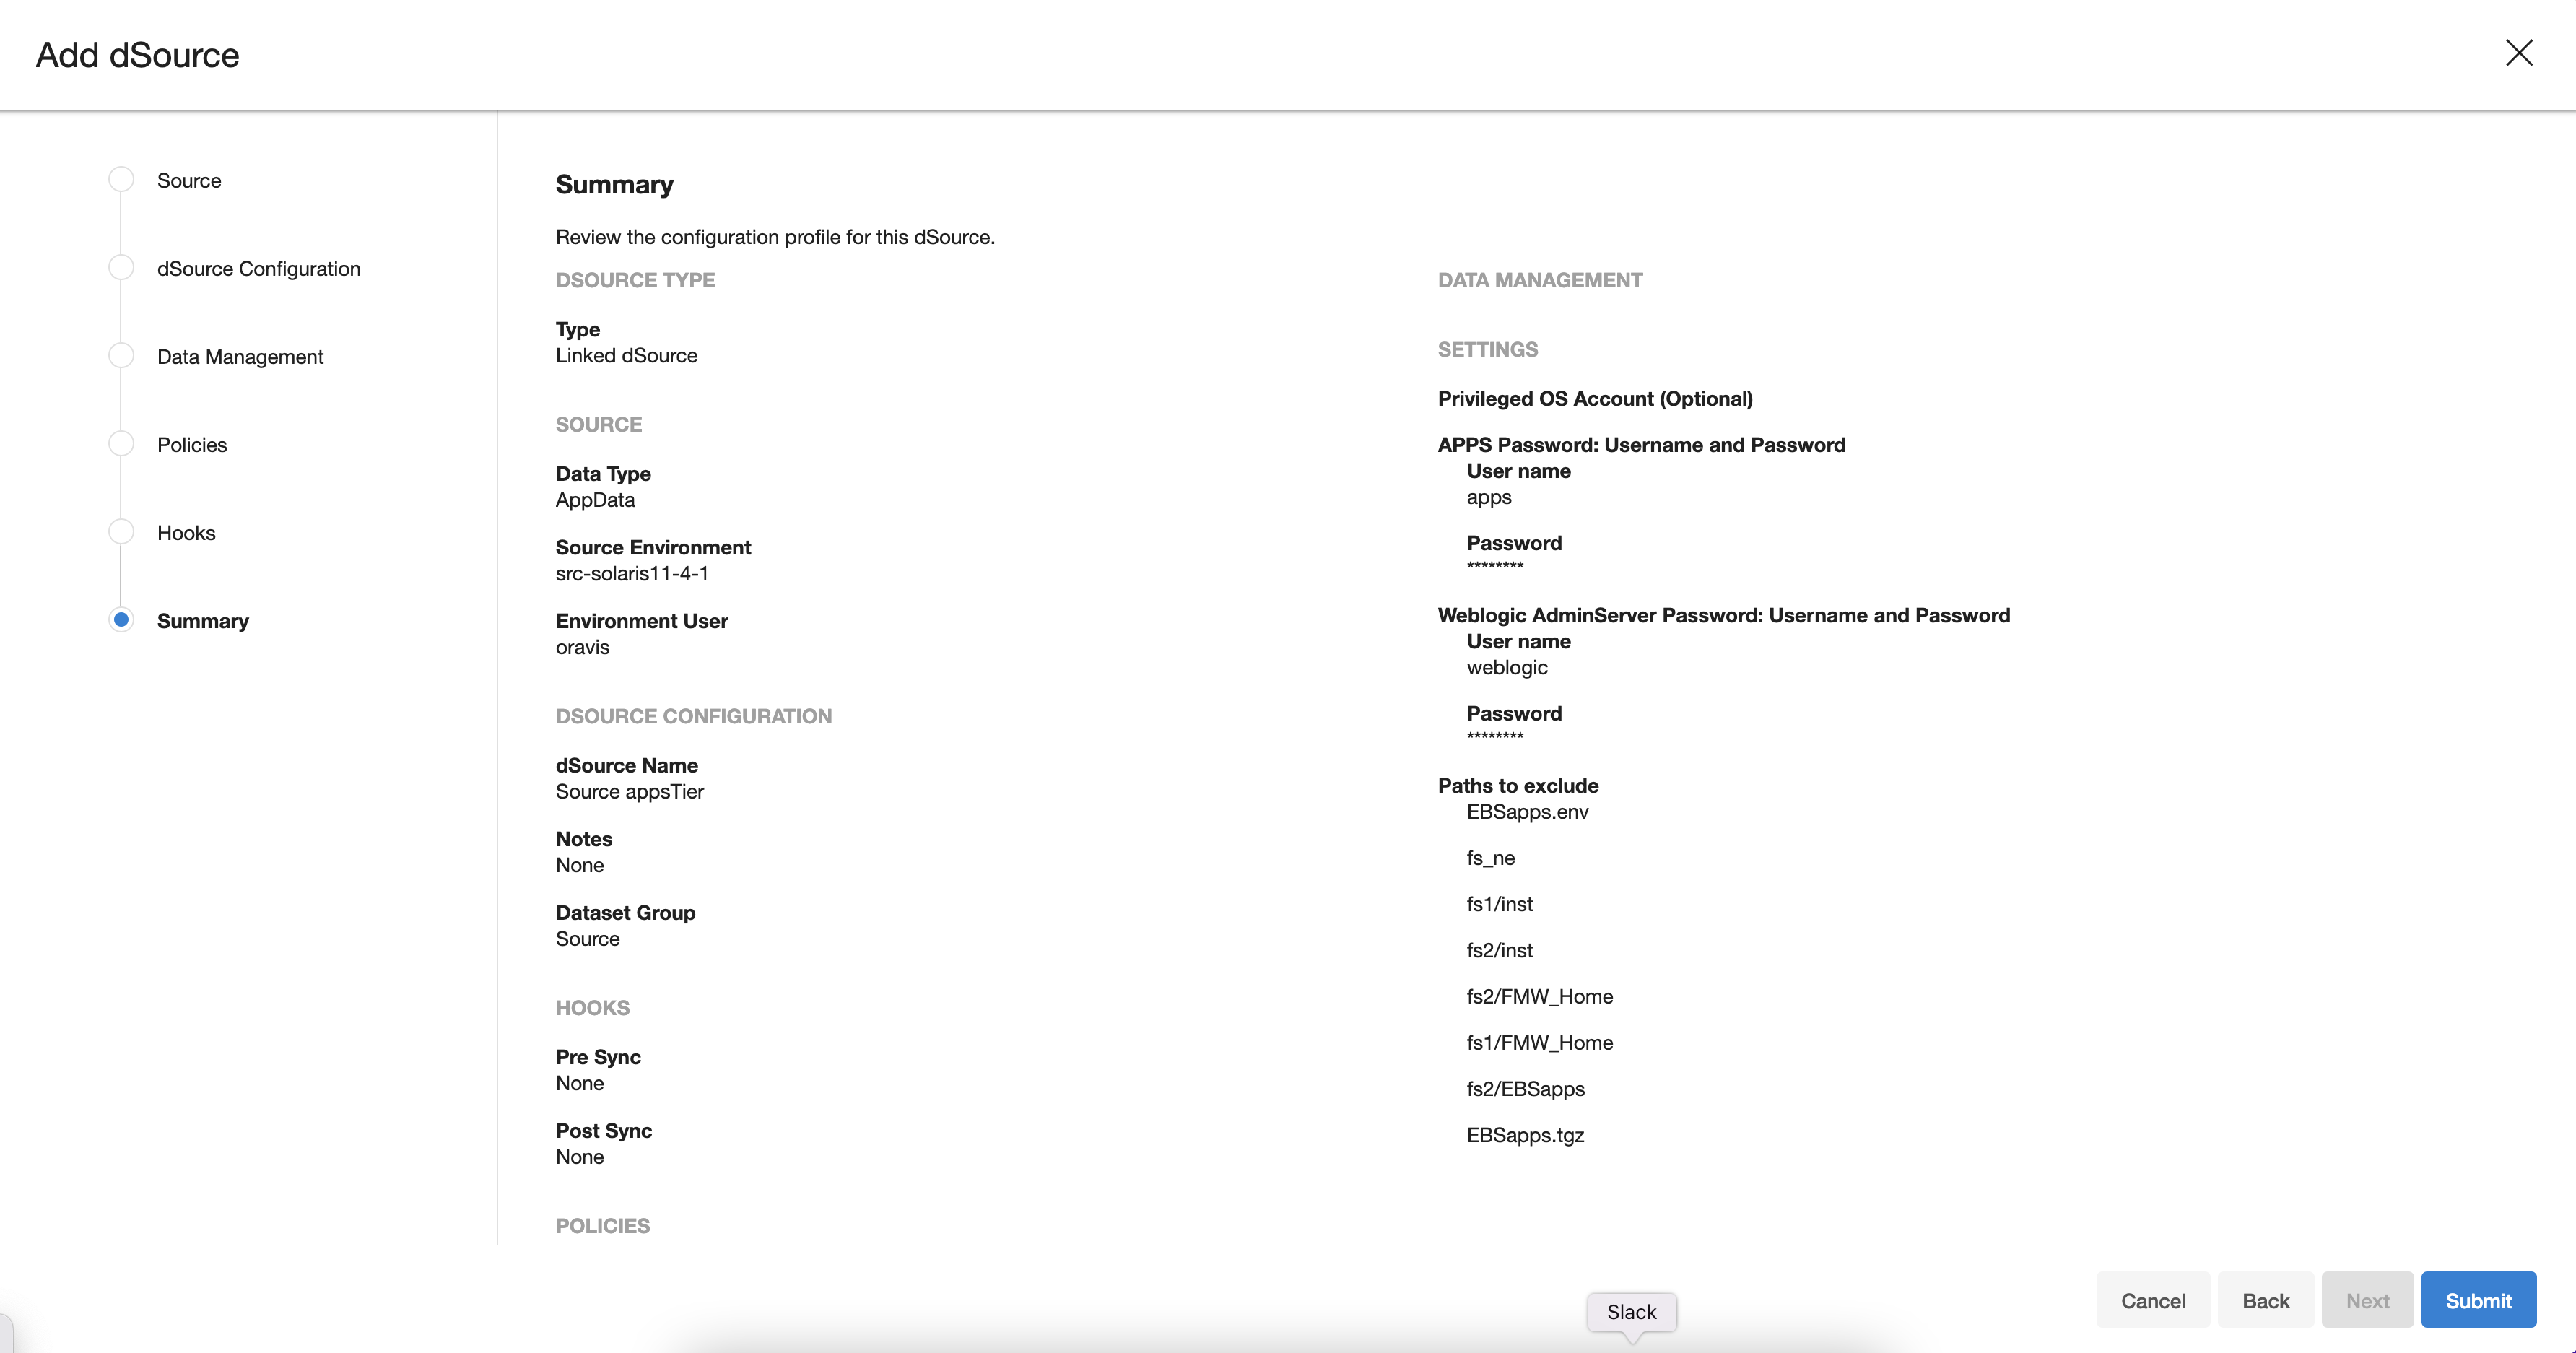Viewport: 2576px width, 1353px height.
Task: Click the Data Management step circle
Action: 121,356
